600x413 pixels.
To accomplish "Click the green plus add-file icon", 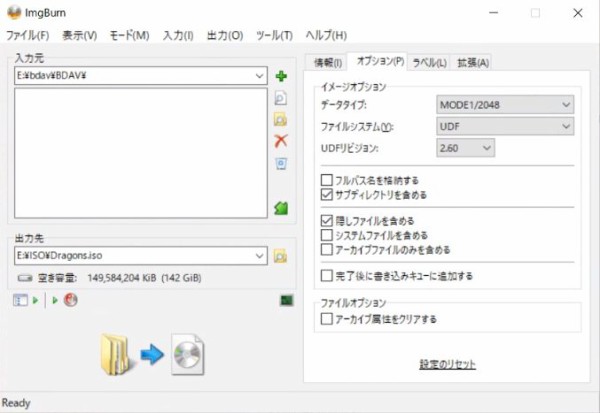I will tap(281, 76).
